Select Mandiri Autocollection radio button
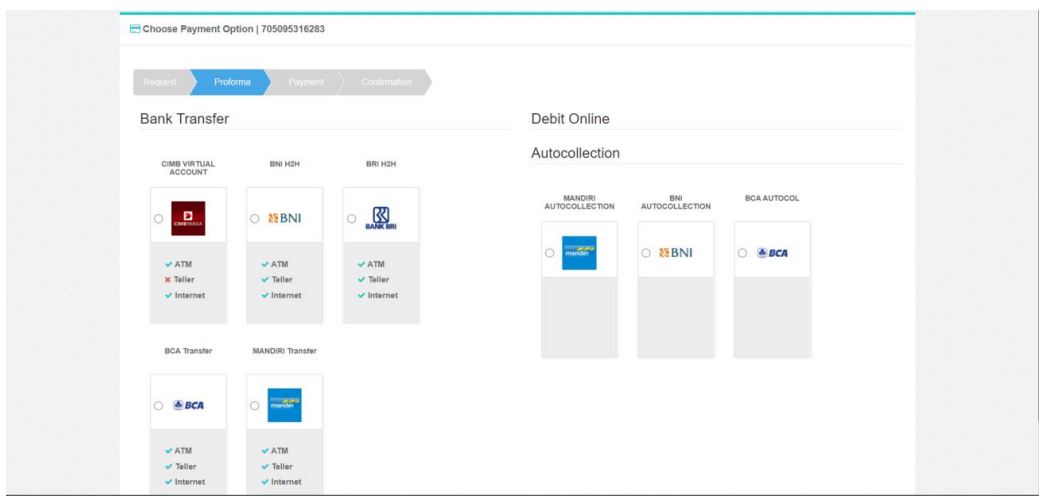This screenshot has width=1042, height=496. (549, 252)
